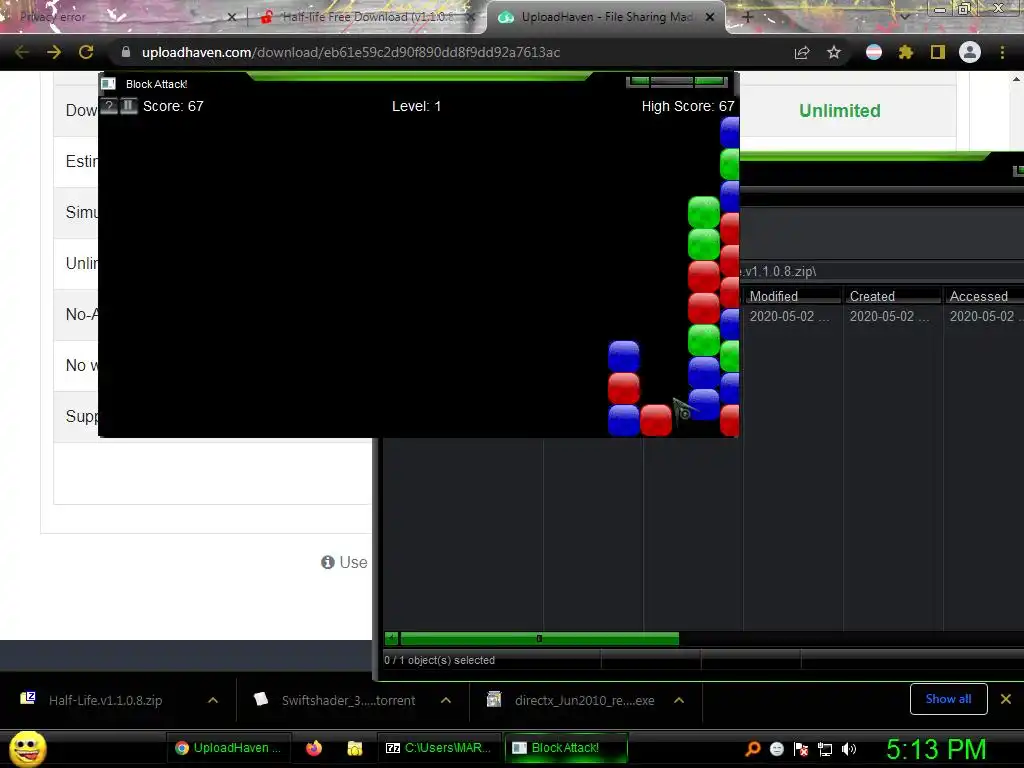Image resolution: width=1024 pixels, height=768 pixels.
Task: Focus the uploadhaven.com address bar
Action: click(351, 52)
